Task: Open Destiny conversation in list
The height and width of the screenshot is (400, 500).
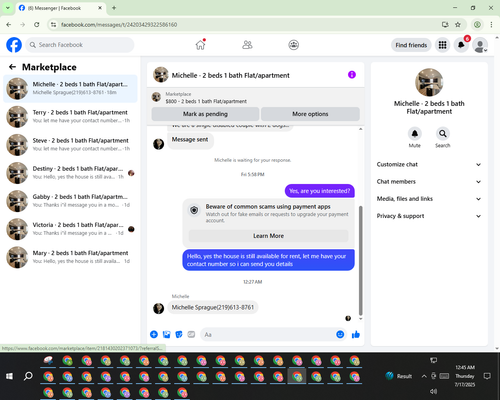Action: 70,173
